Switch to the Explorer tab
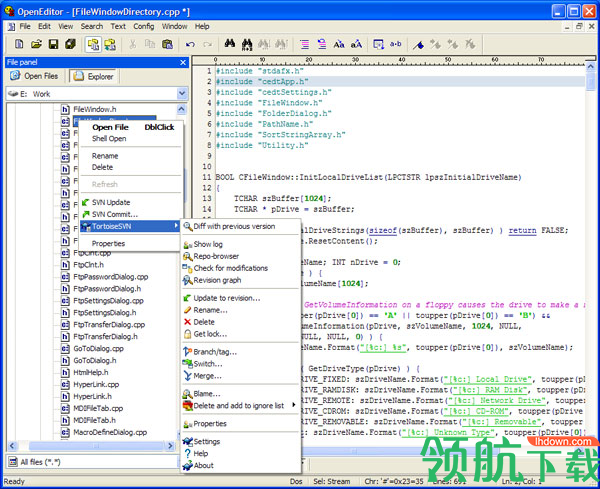 coord(95,76)
